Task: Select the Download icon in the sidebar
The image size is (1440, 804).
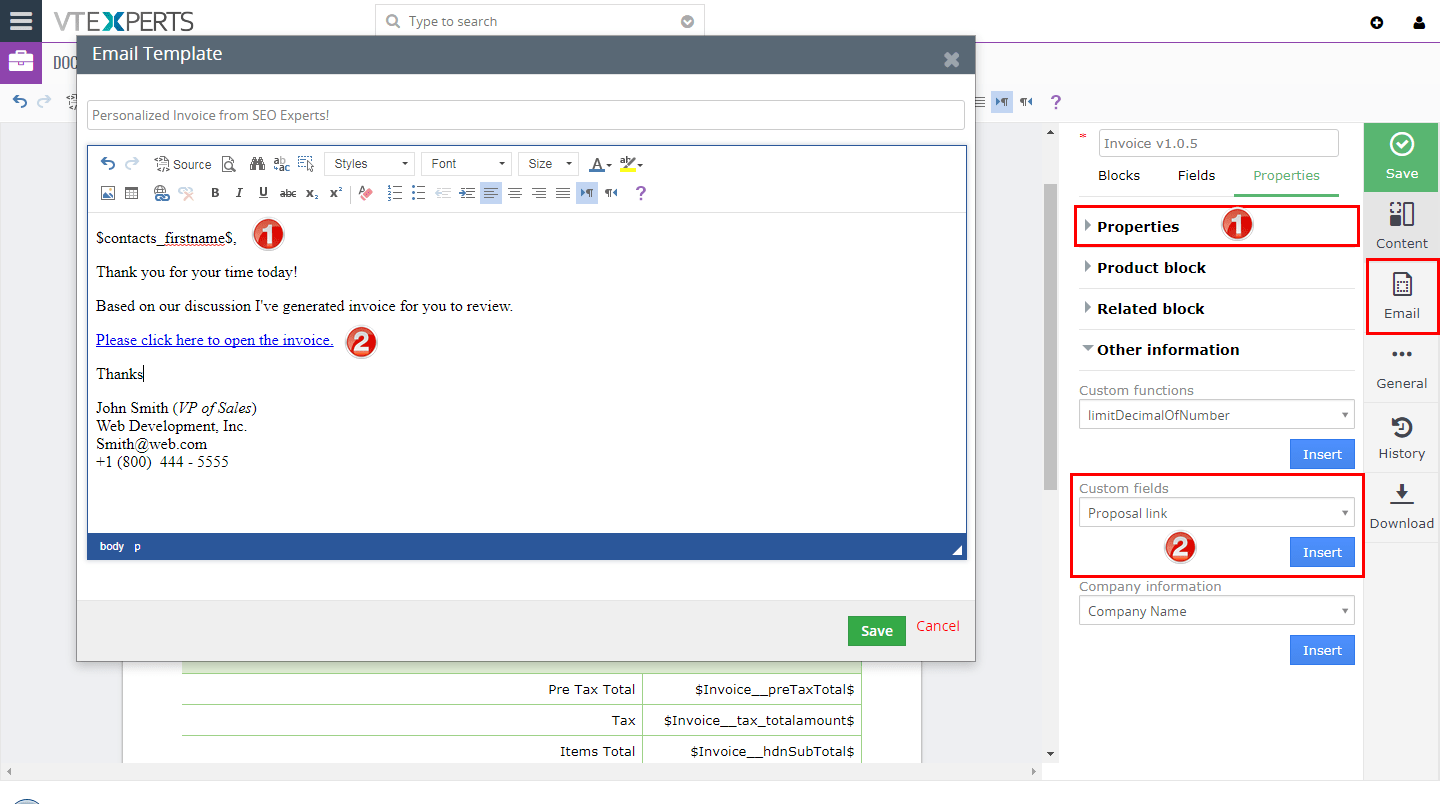Action: pyautogui.click(x=1401, y=506)
